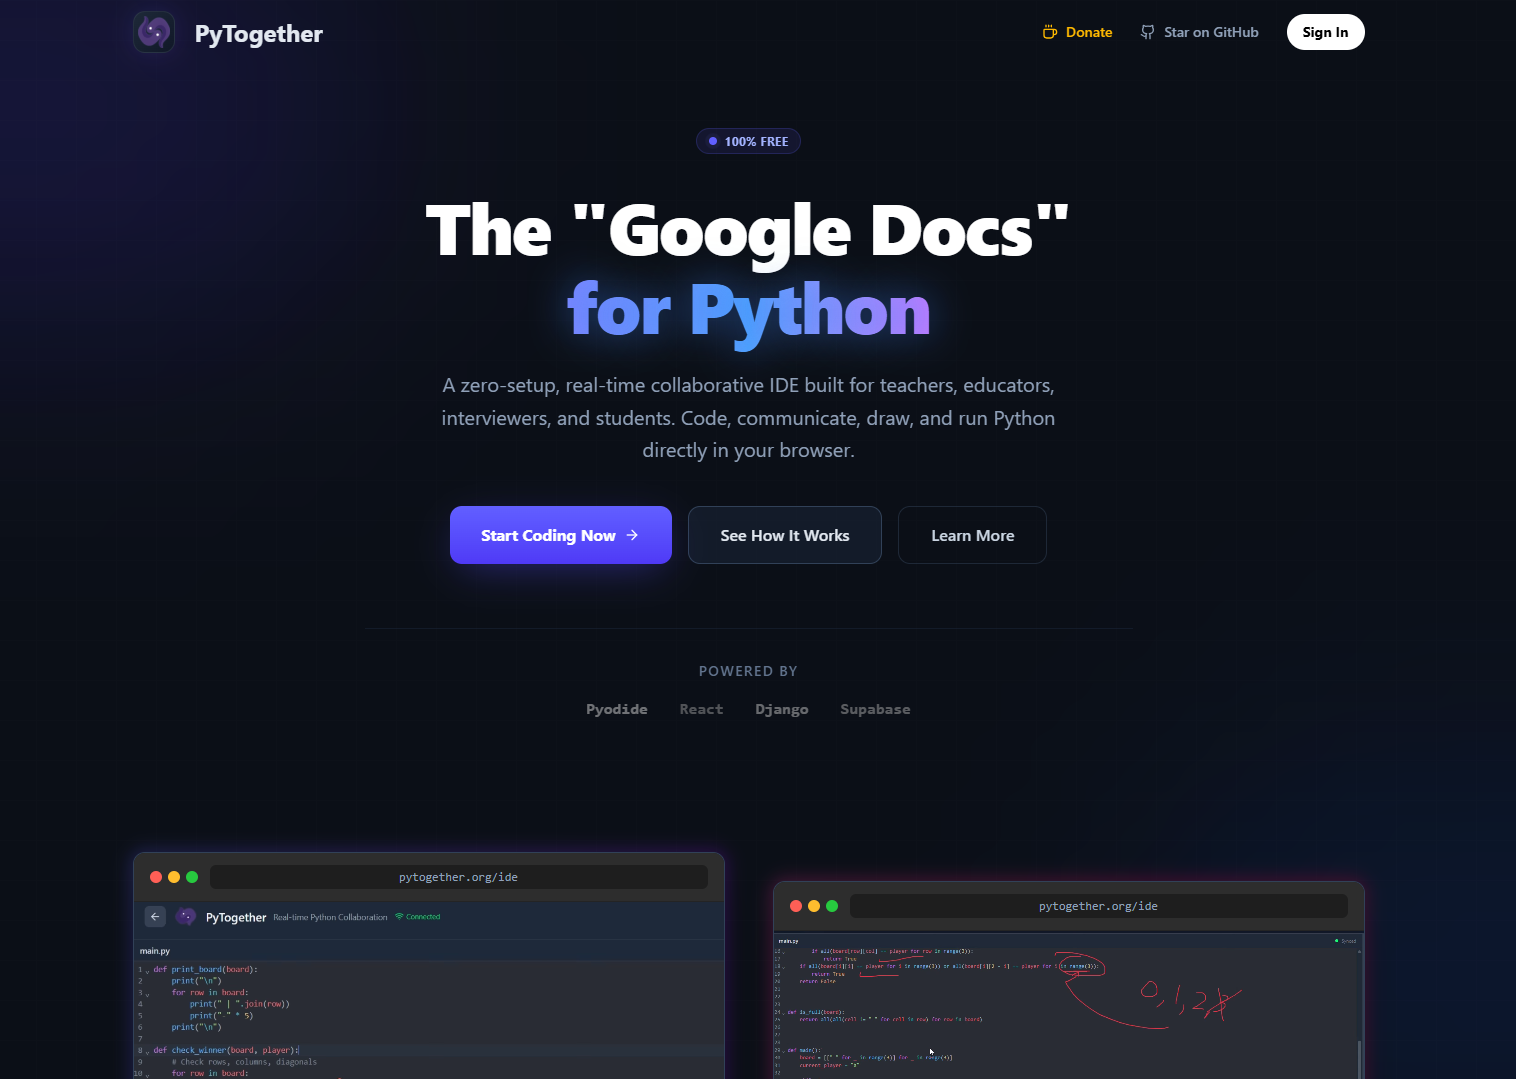This screenshot has height=1079, width=1516.
Task: Star the project on GitHub
Action: [1199, 32]
